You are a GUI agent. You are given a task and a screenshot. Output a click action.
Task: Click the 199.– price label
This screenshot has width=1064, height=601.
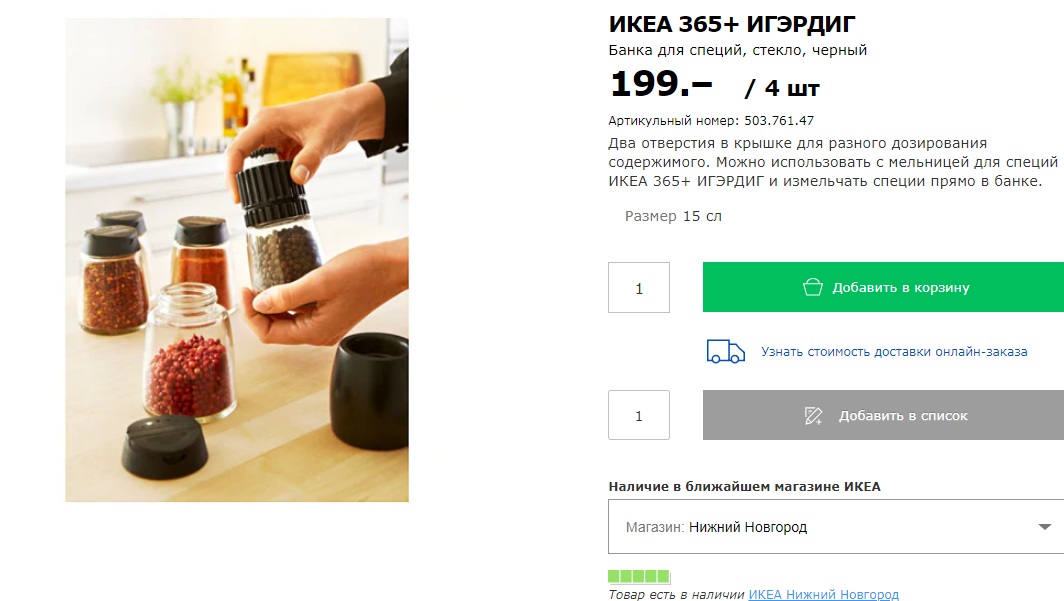pos(661,84)
